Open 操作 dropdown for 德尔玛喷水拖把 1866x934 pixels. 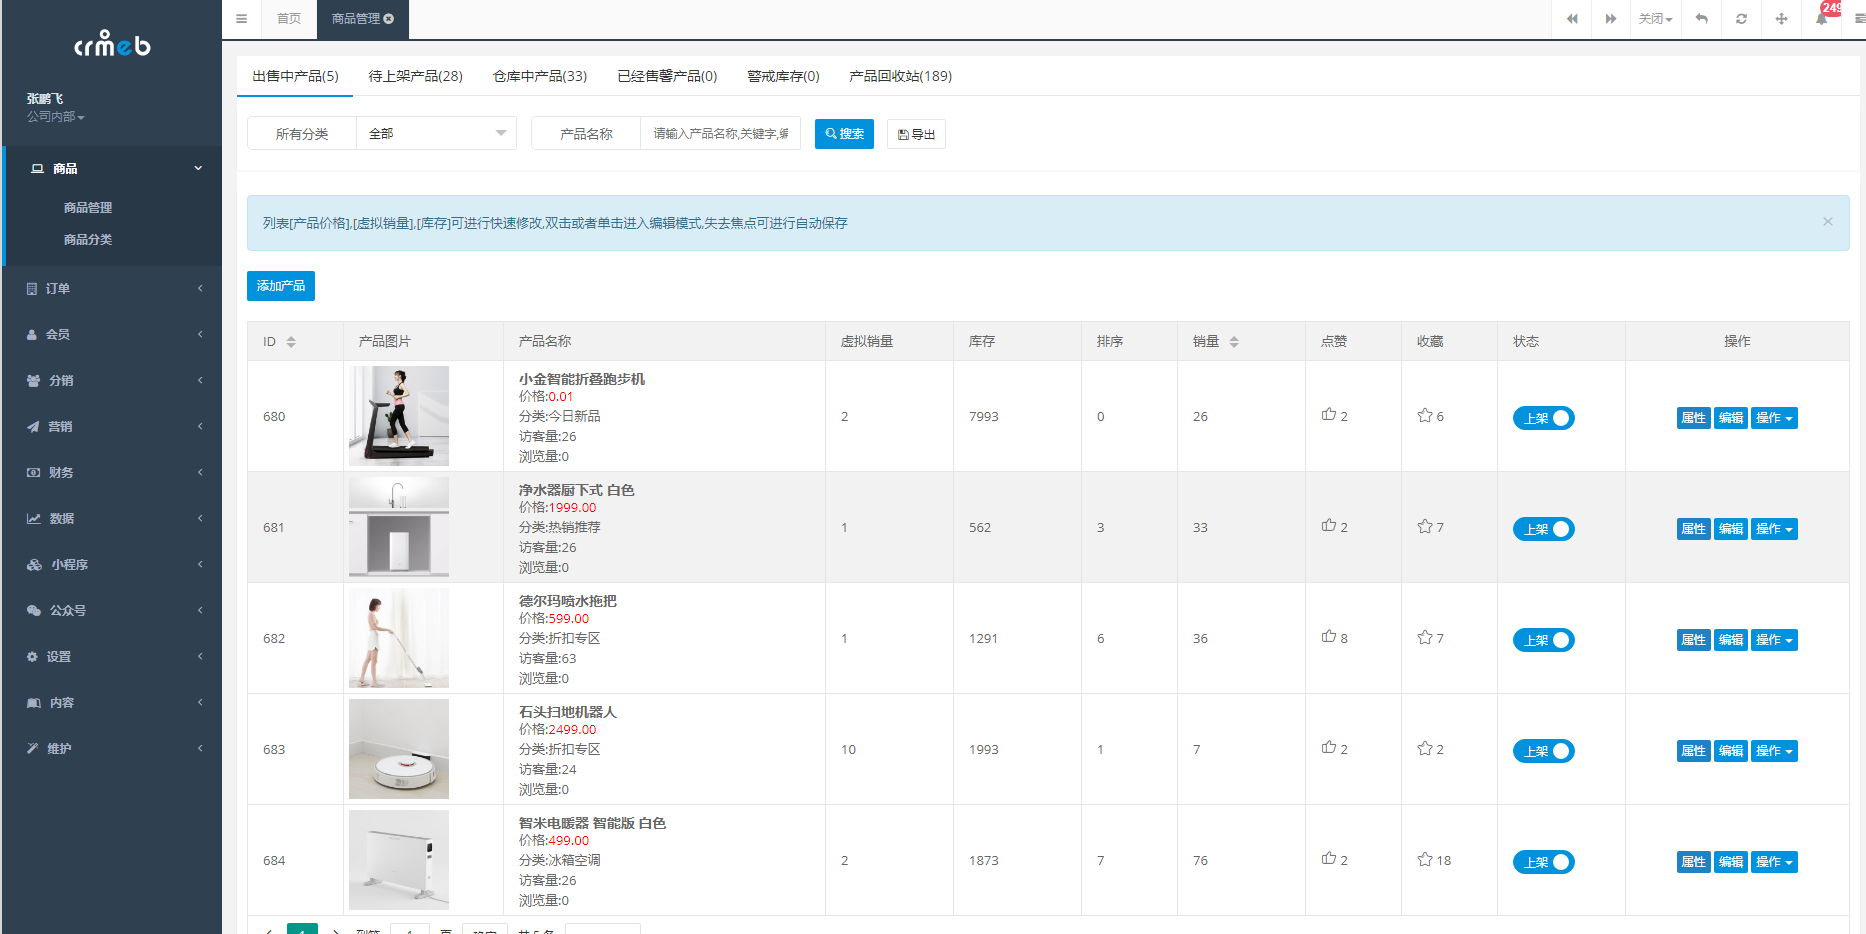[x=1774, y=640]
